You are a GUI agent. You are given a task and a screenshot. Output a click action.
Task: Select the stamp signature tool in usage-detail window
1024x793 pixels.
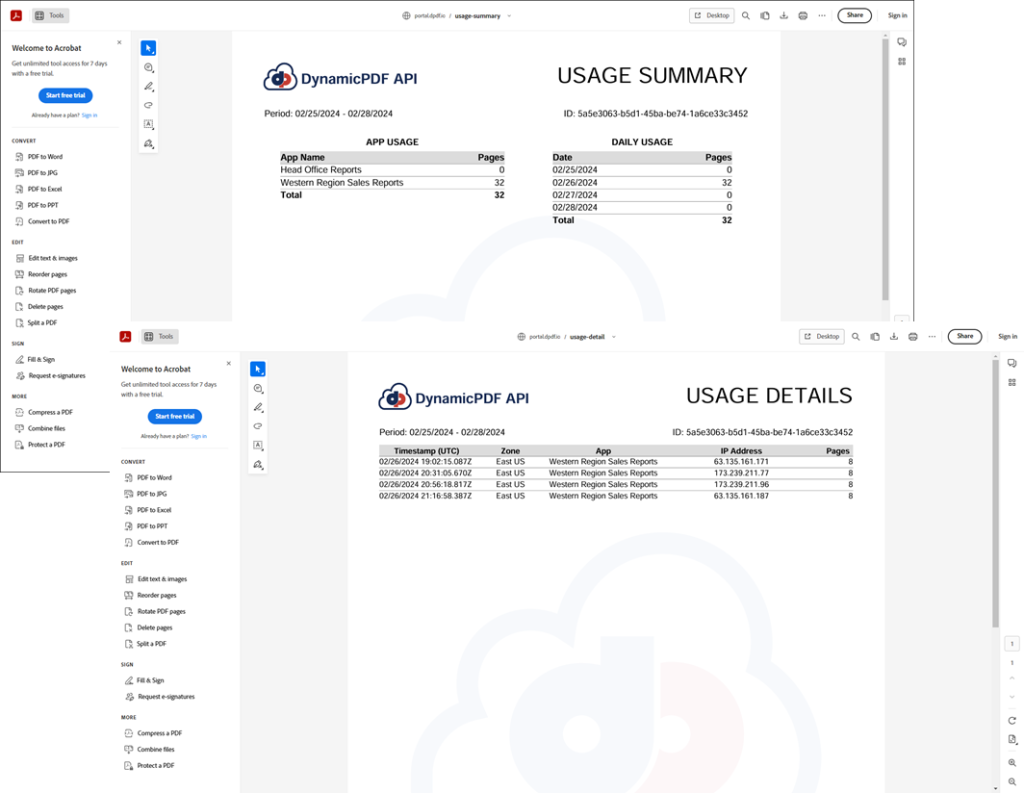point(258,464)
